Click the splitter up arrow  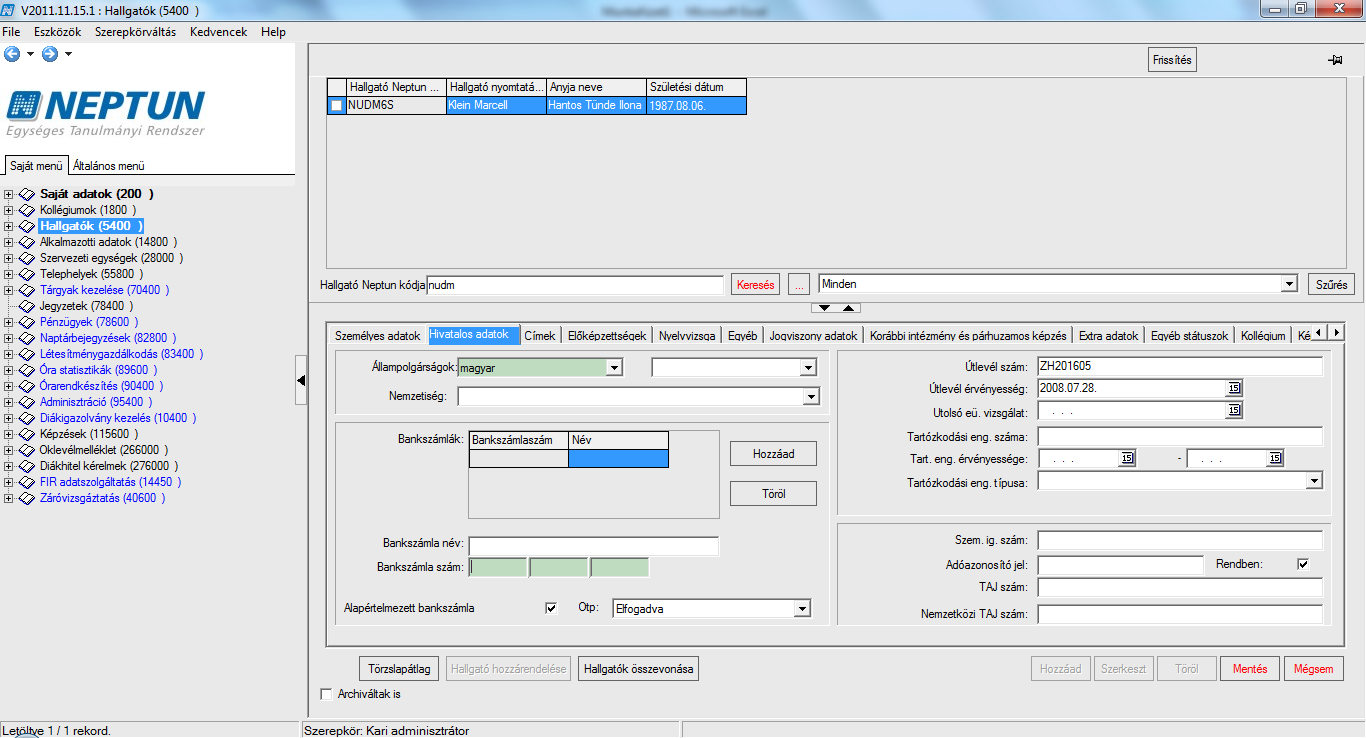click(x=846, y=308)
